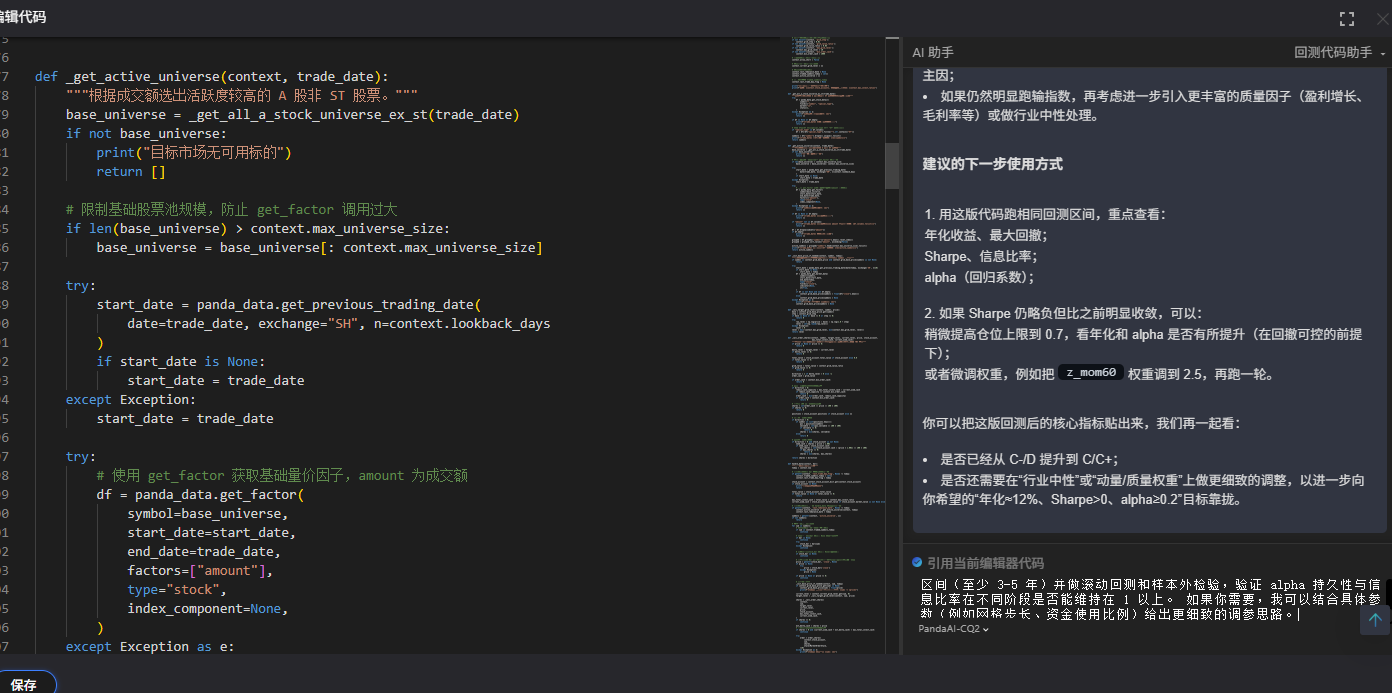The image size is (1392, 693).
Task: Open the 回测代码助手 assistant dropdown
Action: coord(1340,52)
